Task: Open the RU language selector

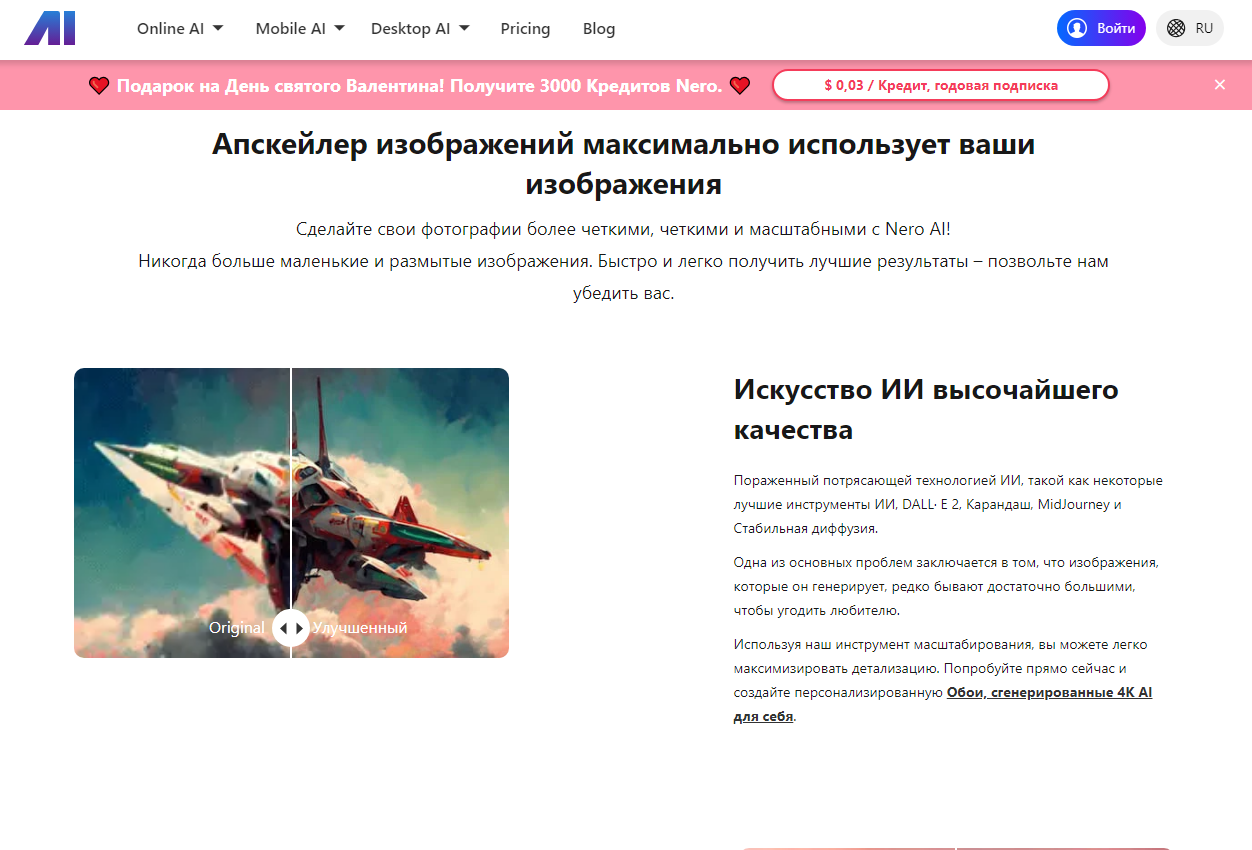Action: coord(1190,28)
